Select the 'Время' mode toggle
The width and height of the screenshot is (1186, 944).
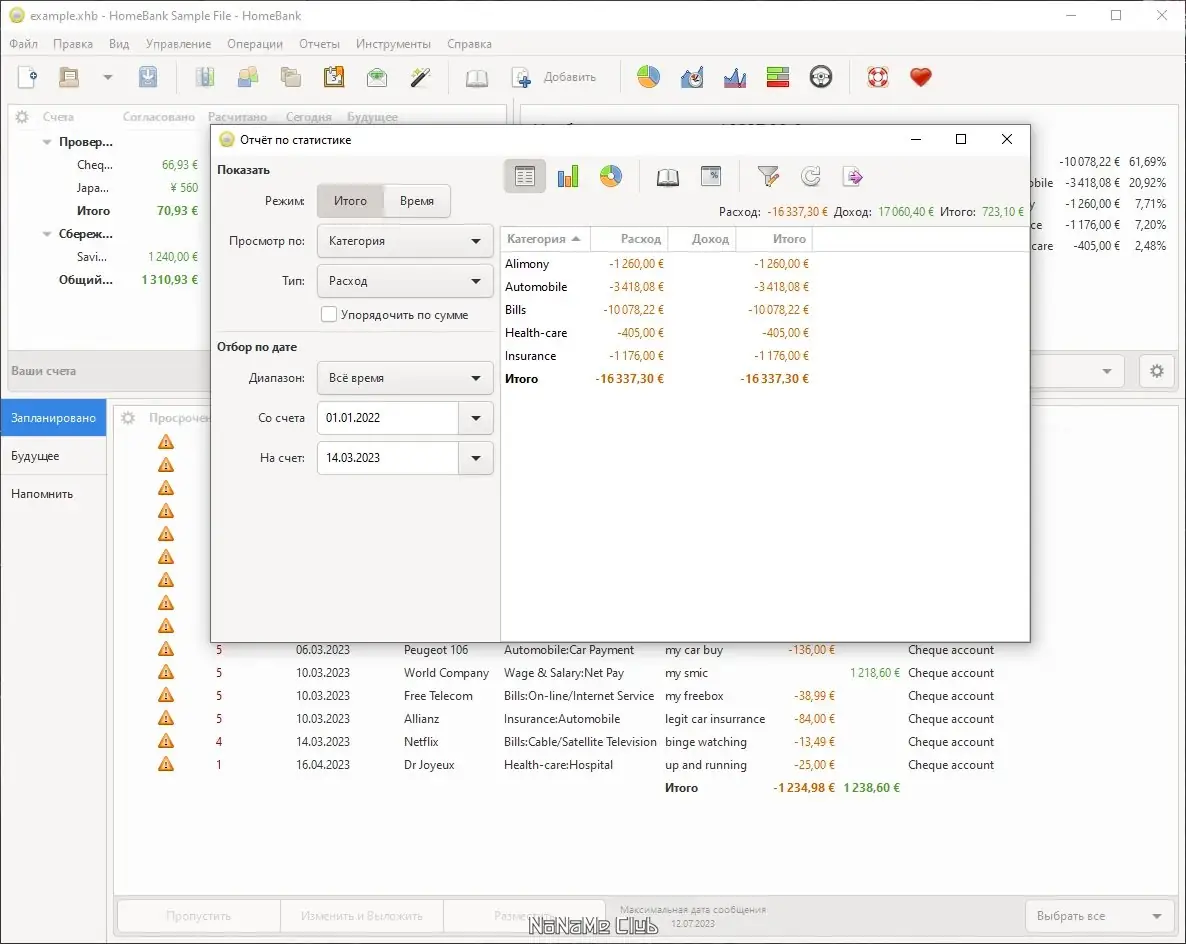[x=417, y=201]
